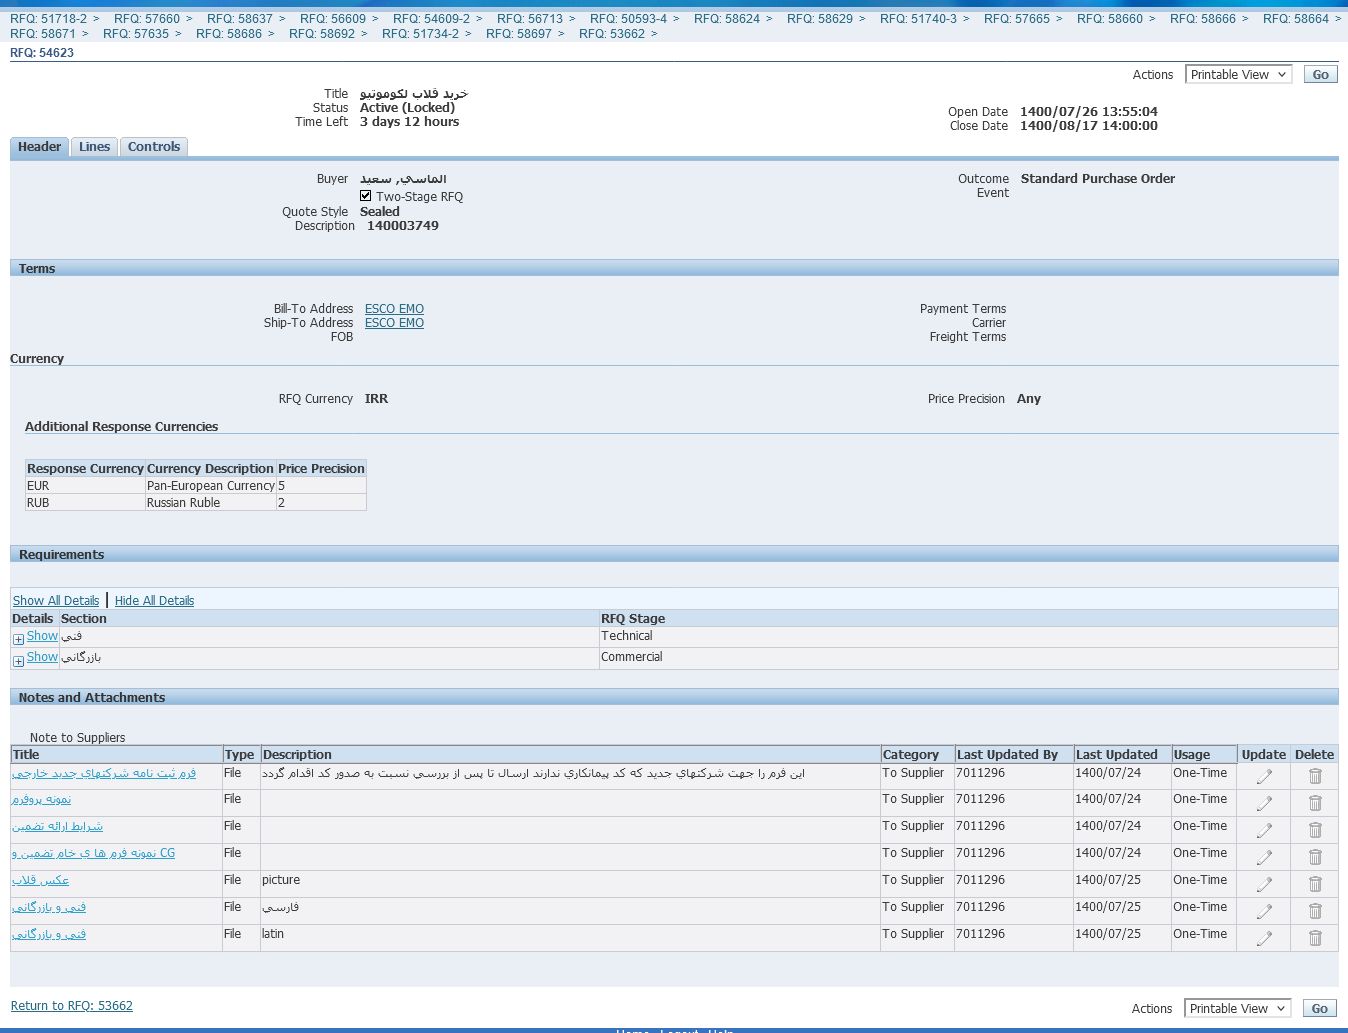
Task: Open breadcrumb RFQ: 58697
Action: tap(519, 34)
